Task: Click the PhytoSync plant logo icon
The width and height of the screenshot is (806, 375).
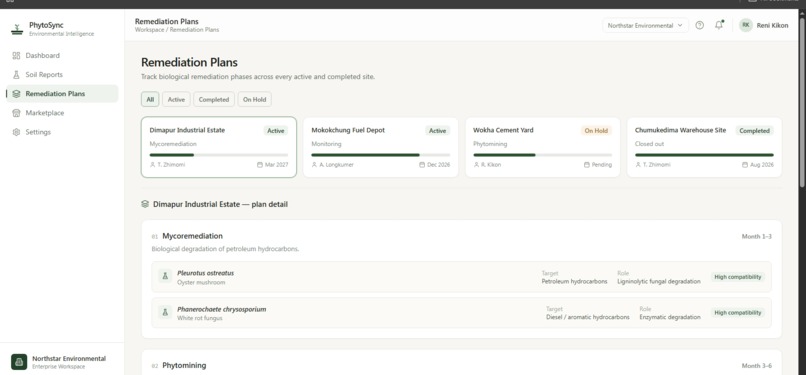Action: pos(17,29)
